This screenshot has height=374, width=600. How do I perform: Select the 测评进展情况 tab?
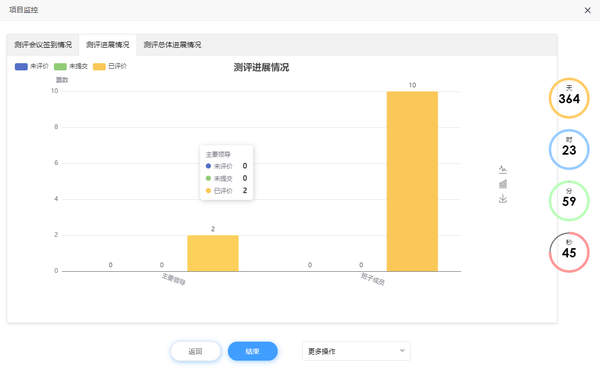pyautogui.click(x=108, y=45)
